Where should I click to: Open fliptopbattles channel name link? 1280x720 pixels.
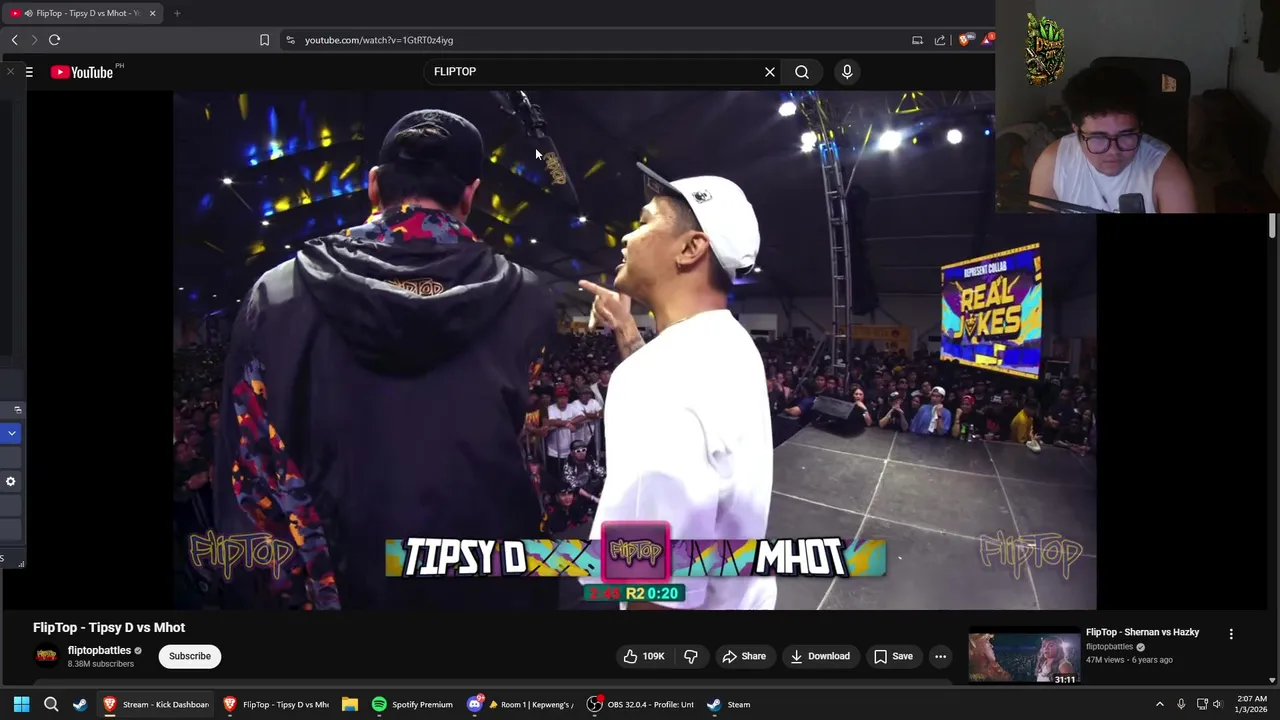[99, 651]
